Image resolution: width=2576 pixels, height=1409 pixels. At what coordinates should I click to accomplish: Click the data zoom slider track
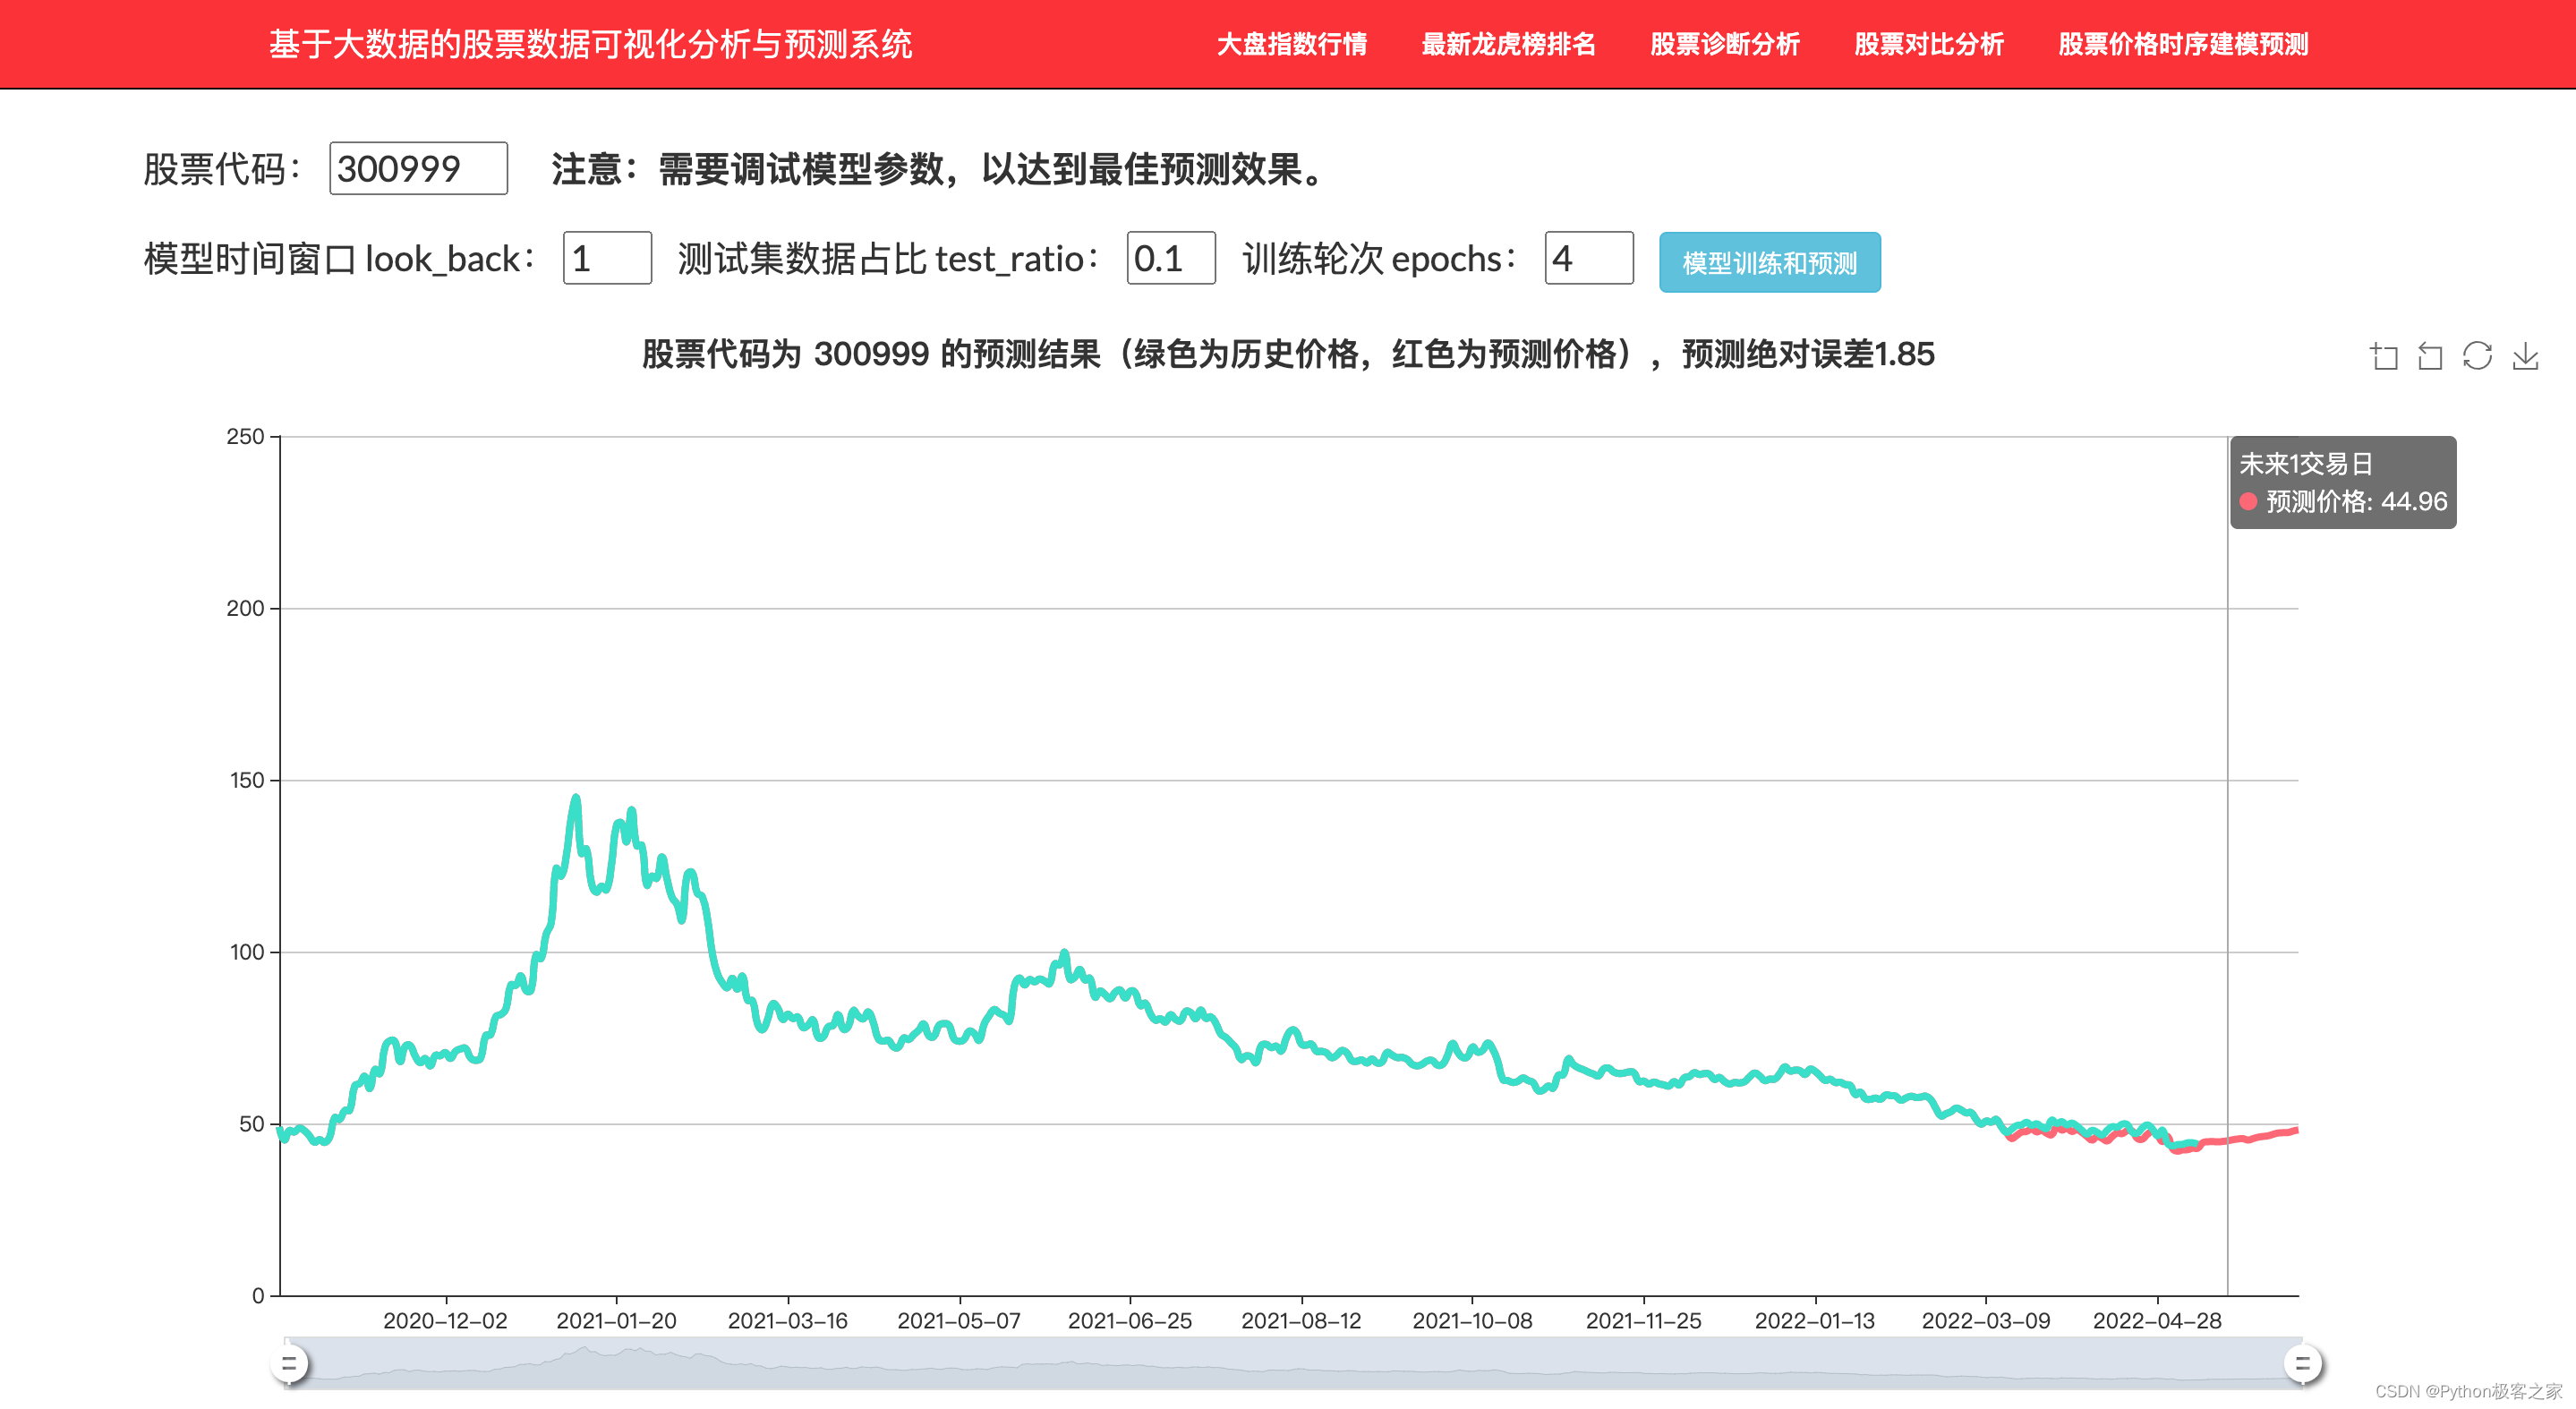[1295, 1363]
